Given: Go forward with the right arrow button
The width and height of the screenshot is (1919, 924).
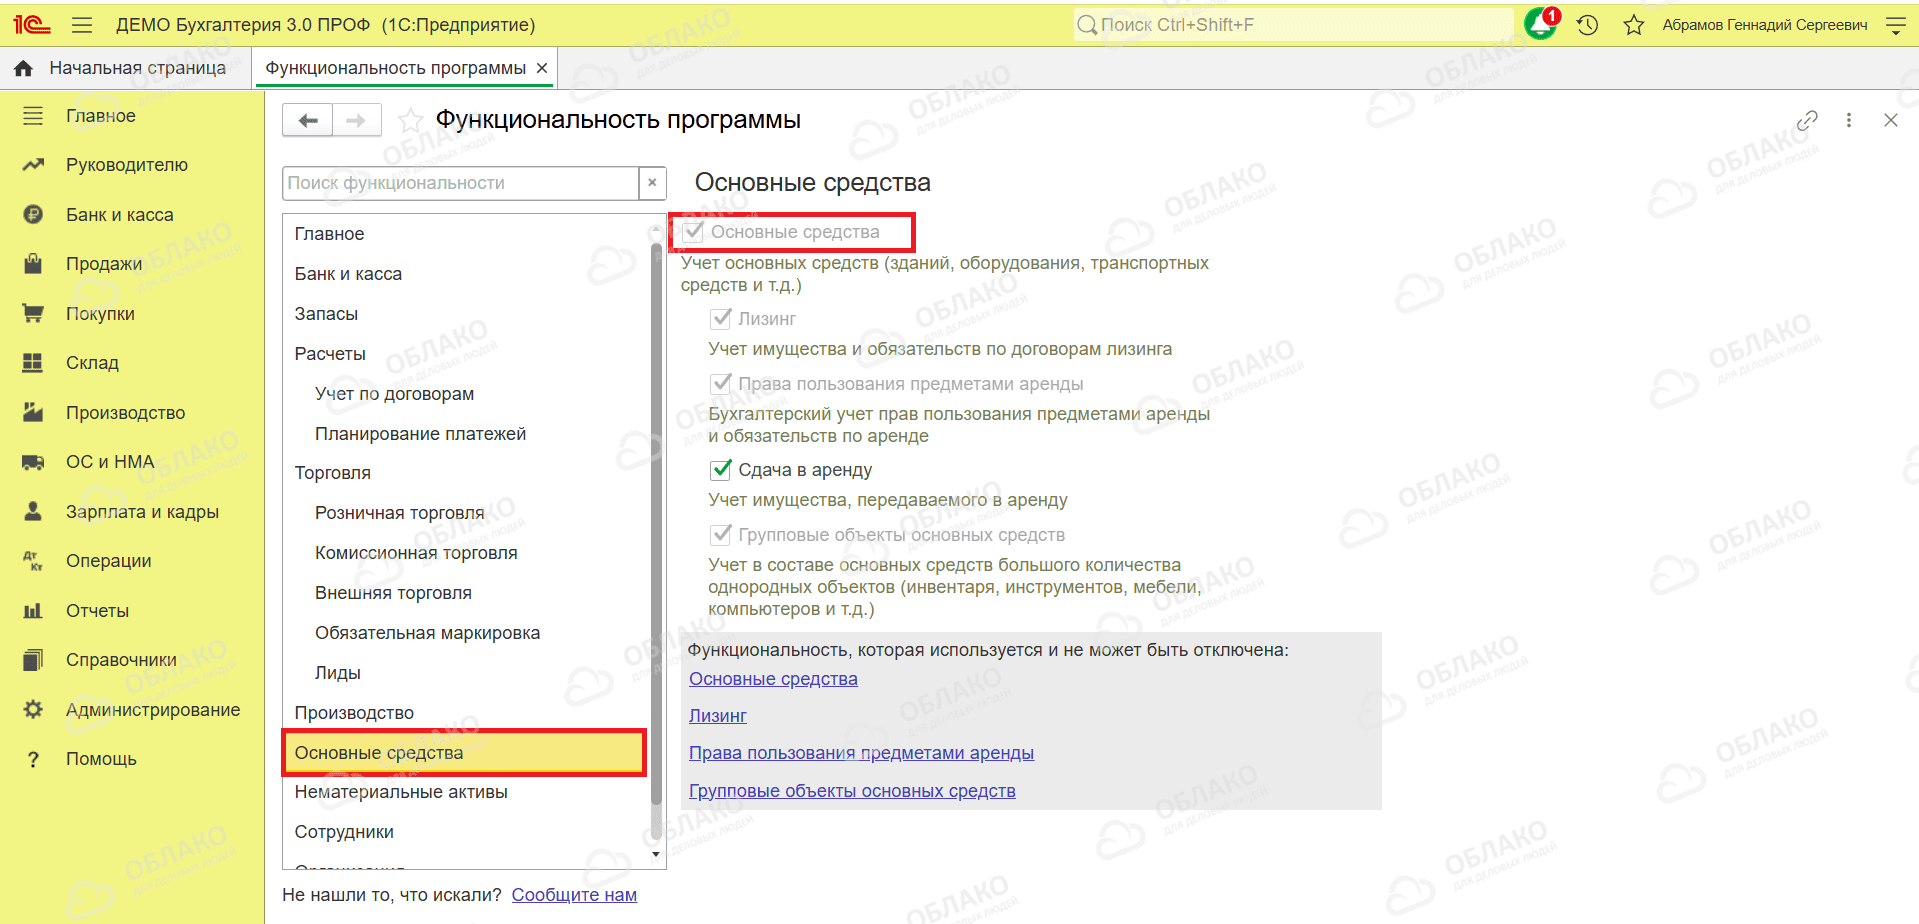Looking at the screenshot, I should (x=356, y=120).
